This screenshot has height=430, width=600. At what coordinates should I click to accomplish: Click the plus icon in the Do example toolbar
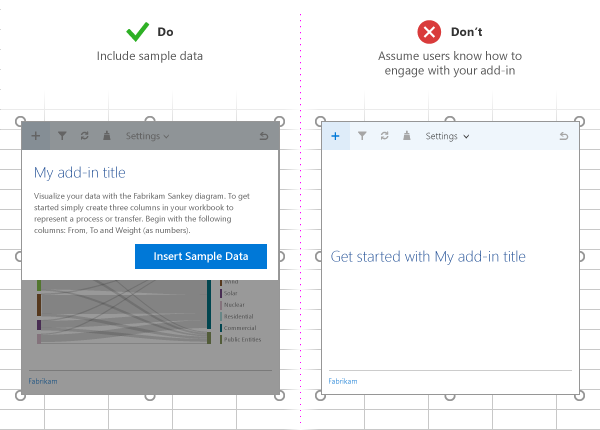[x=36, y=136]
